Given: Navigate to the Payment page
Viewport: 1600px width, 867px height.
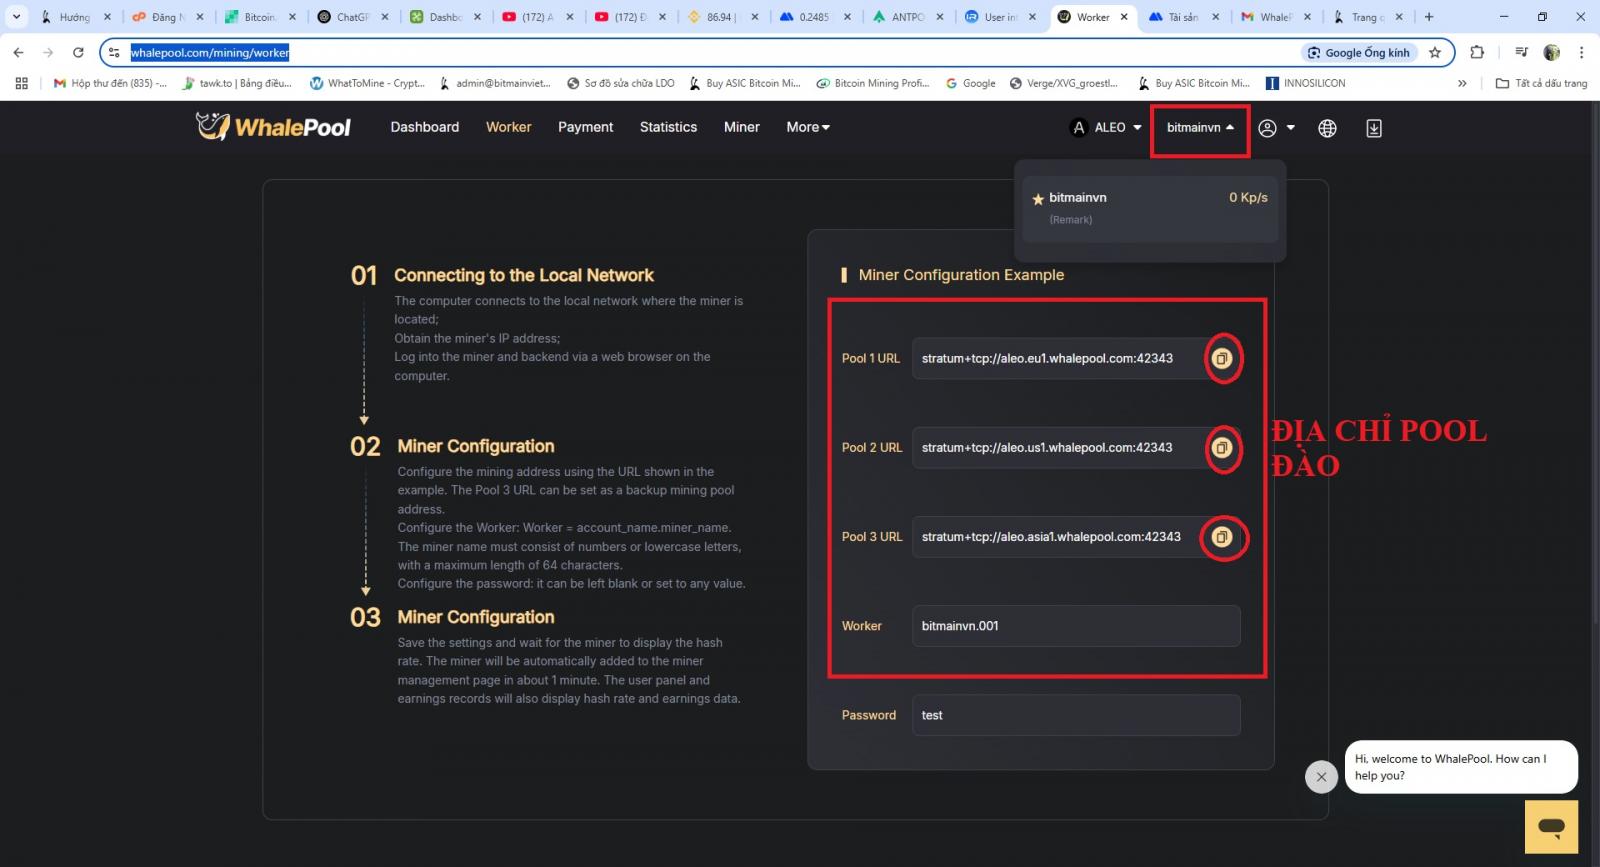Looking at the screenshot, I should click(586, 127).
